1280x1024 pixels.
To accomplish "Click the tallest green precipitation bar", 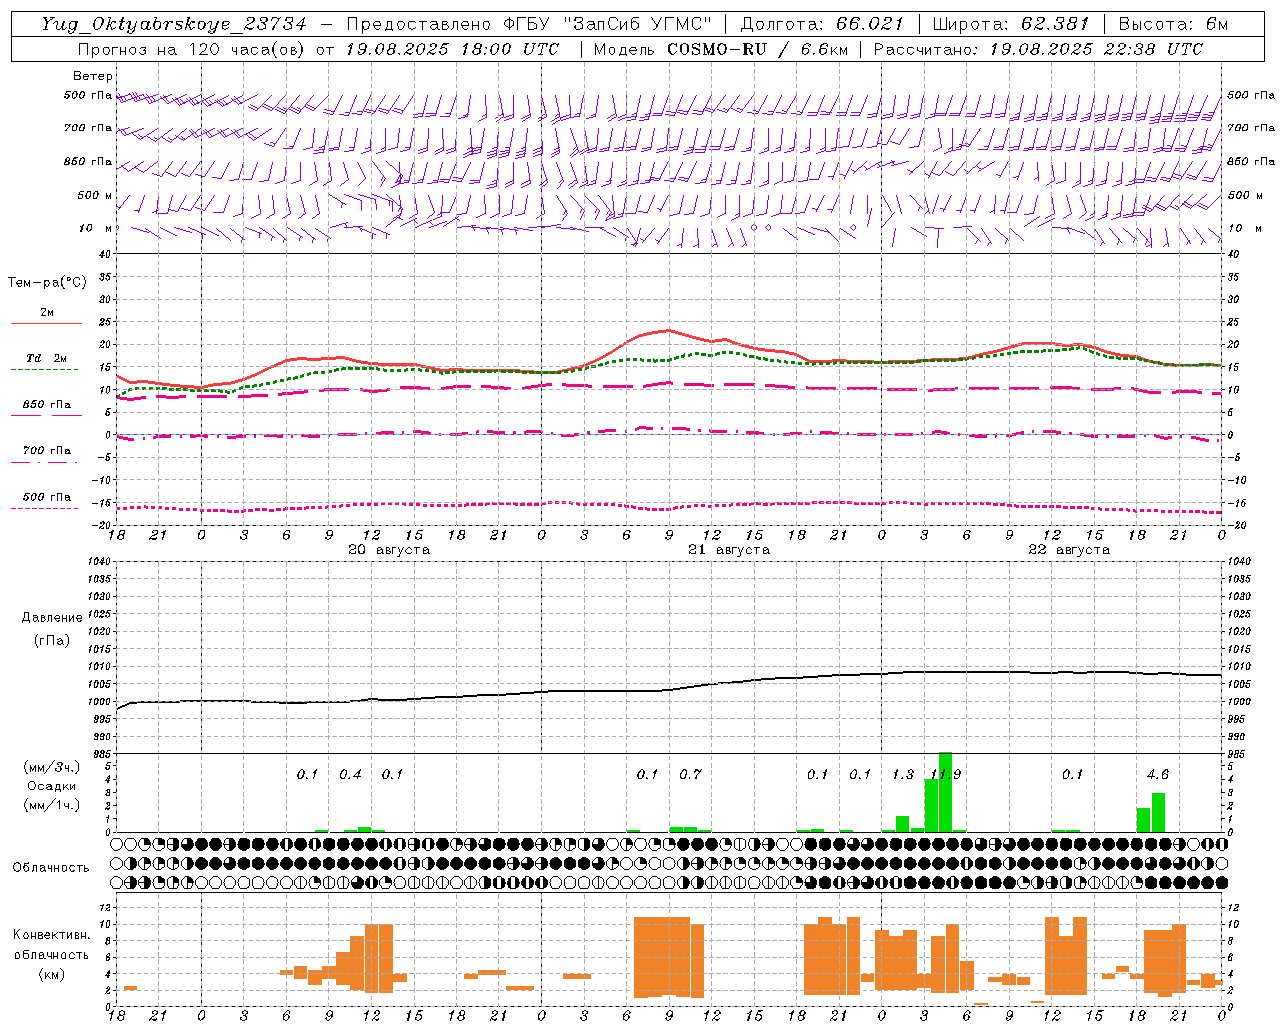I will point(945,792).
